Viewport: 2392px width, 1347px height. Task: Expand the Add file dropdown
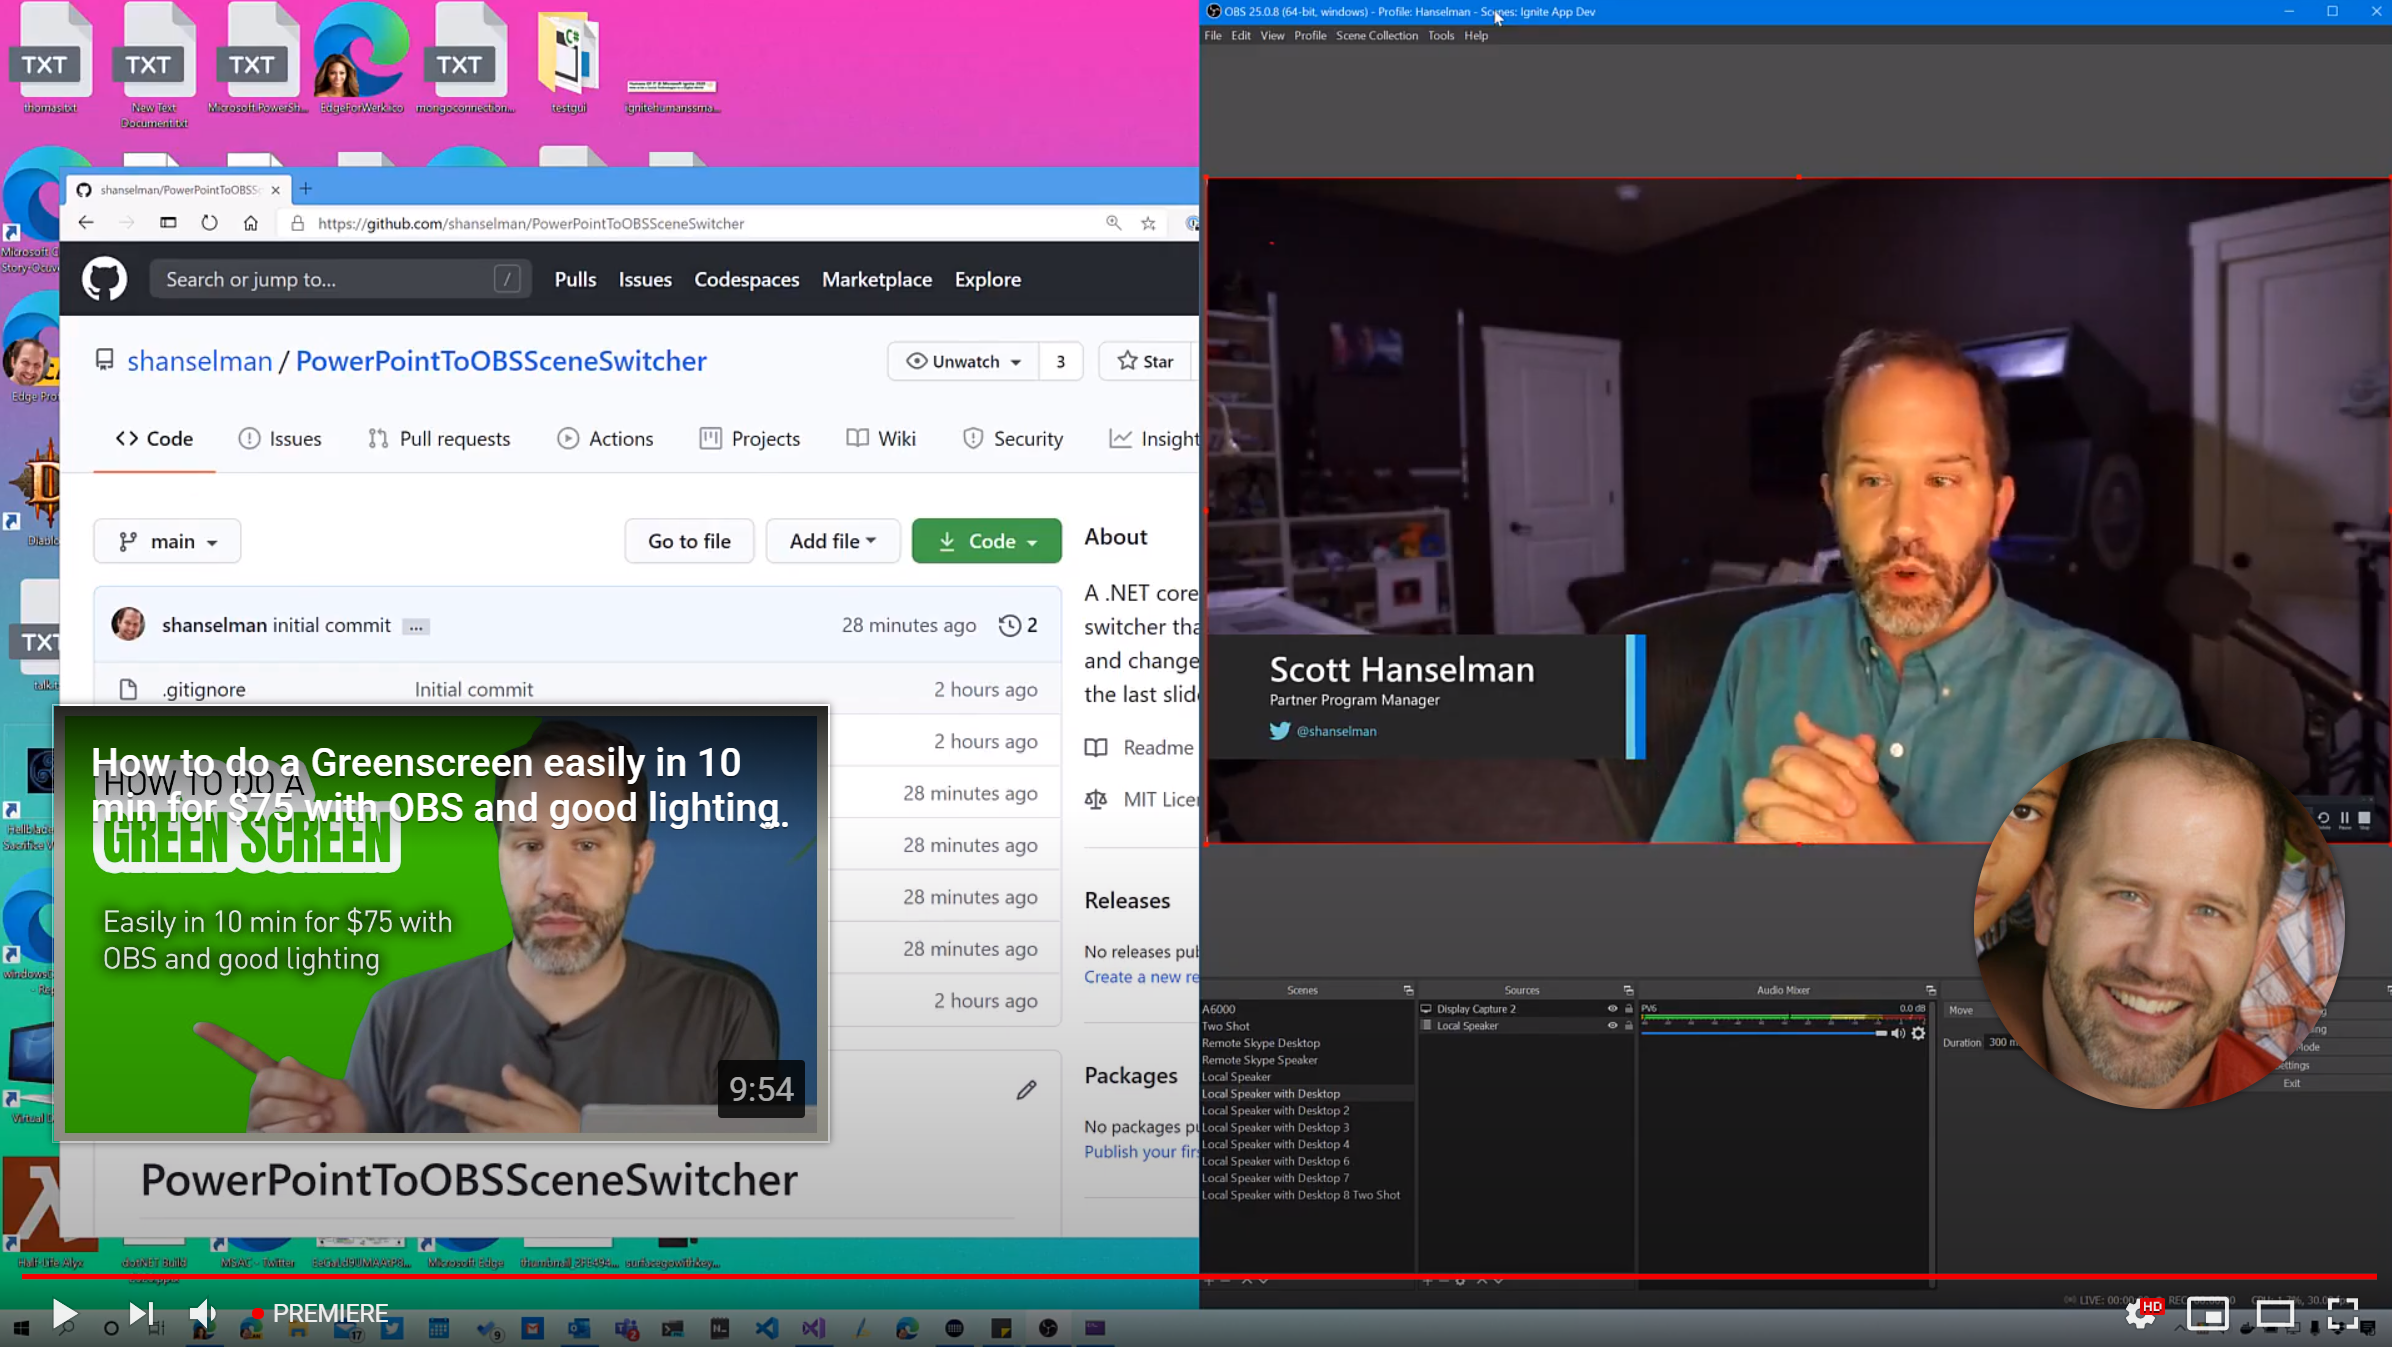pos(832,541)
